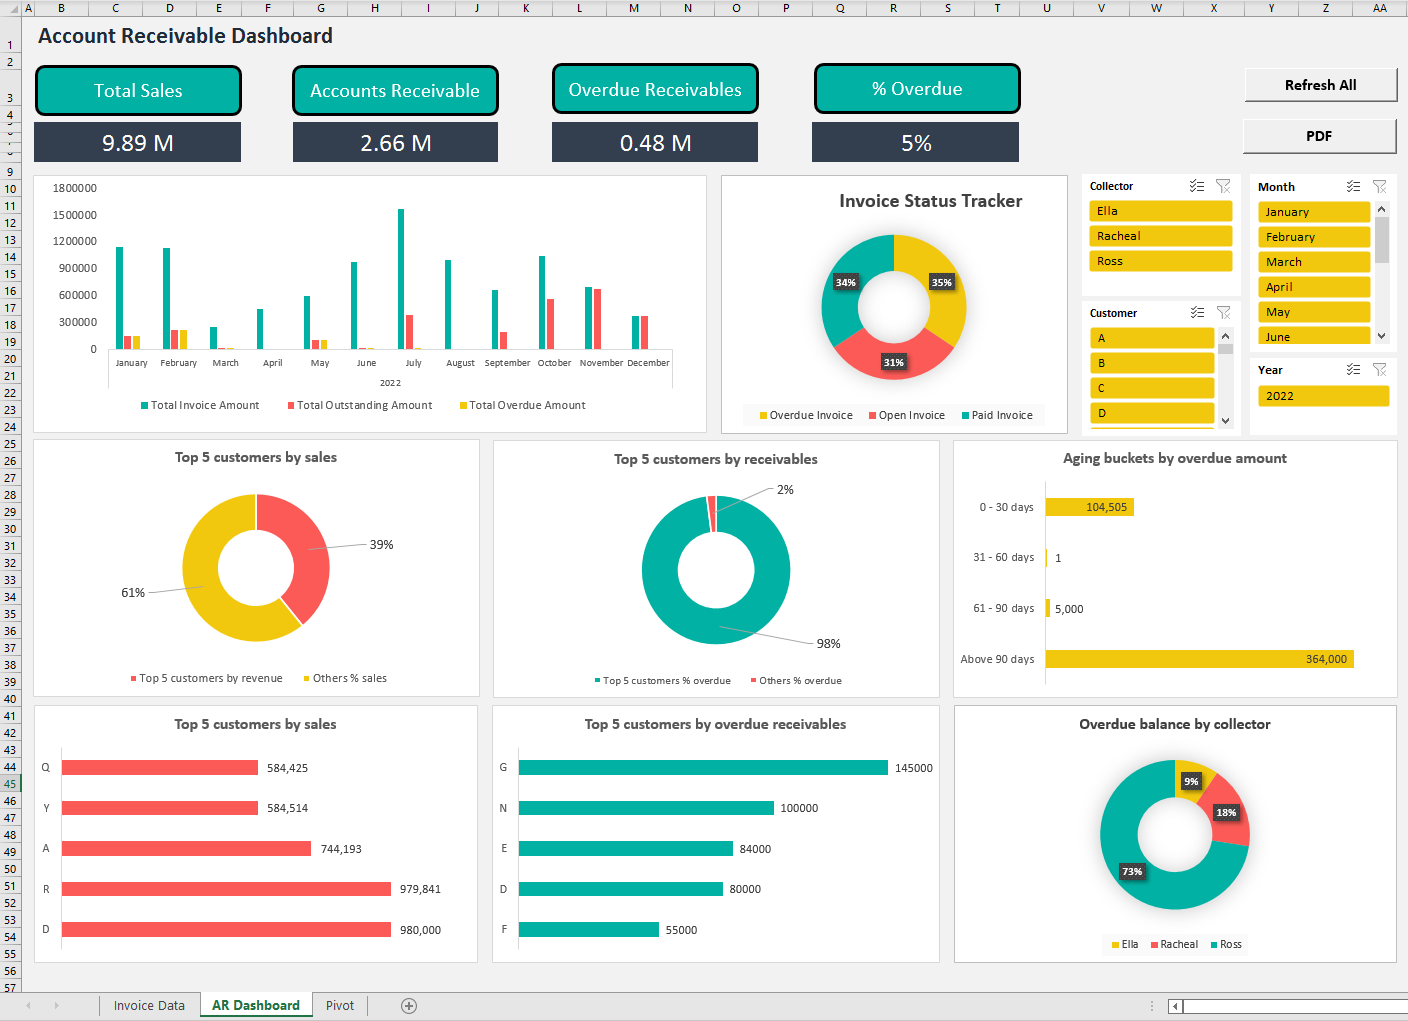Clear filters on the Collector slicer
This screenshot has height=1021, width=1408.
[x=1223, y=185]
